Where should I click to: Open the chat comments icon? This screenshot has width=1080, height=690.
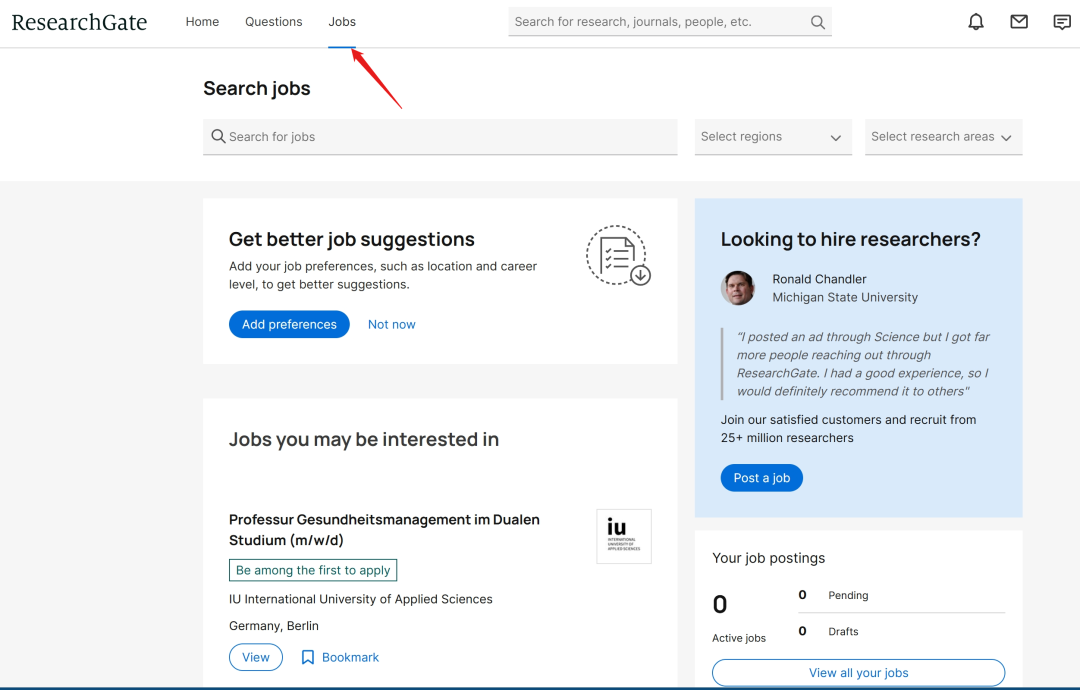(1062, 22)
